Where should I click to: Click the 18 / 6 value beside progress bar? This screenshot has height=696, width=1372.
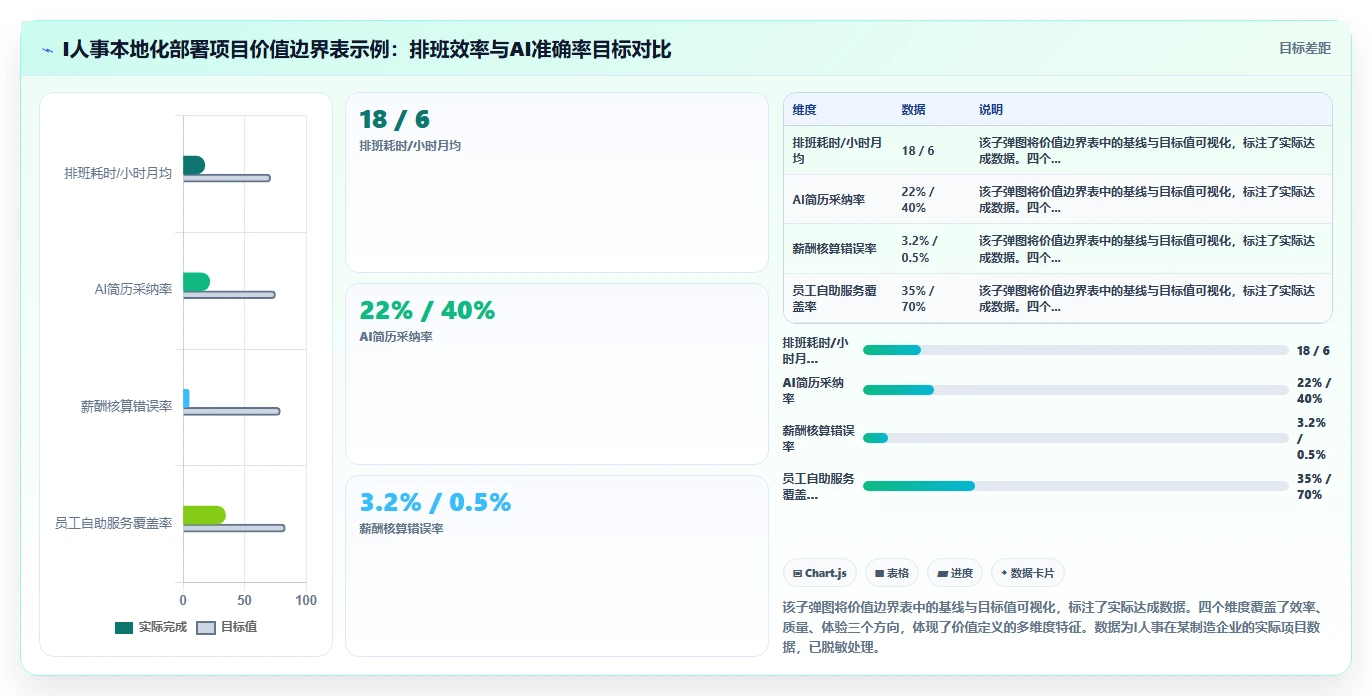(x=1313, y=350)
